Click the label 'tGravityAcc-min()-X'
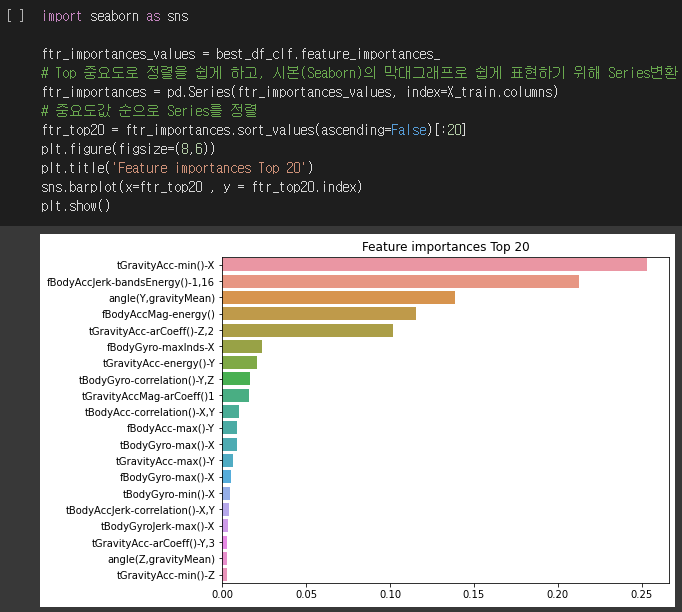The image size is (682, 612). point(166,265)
